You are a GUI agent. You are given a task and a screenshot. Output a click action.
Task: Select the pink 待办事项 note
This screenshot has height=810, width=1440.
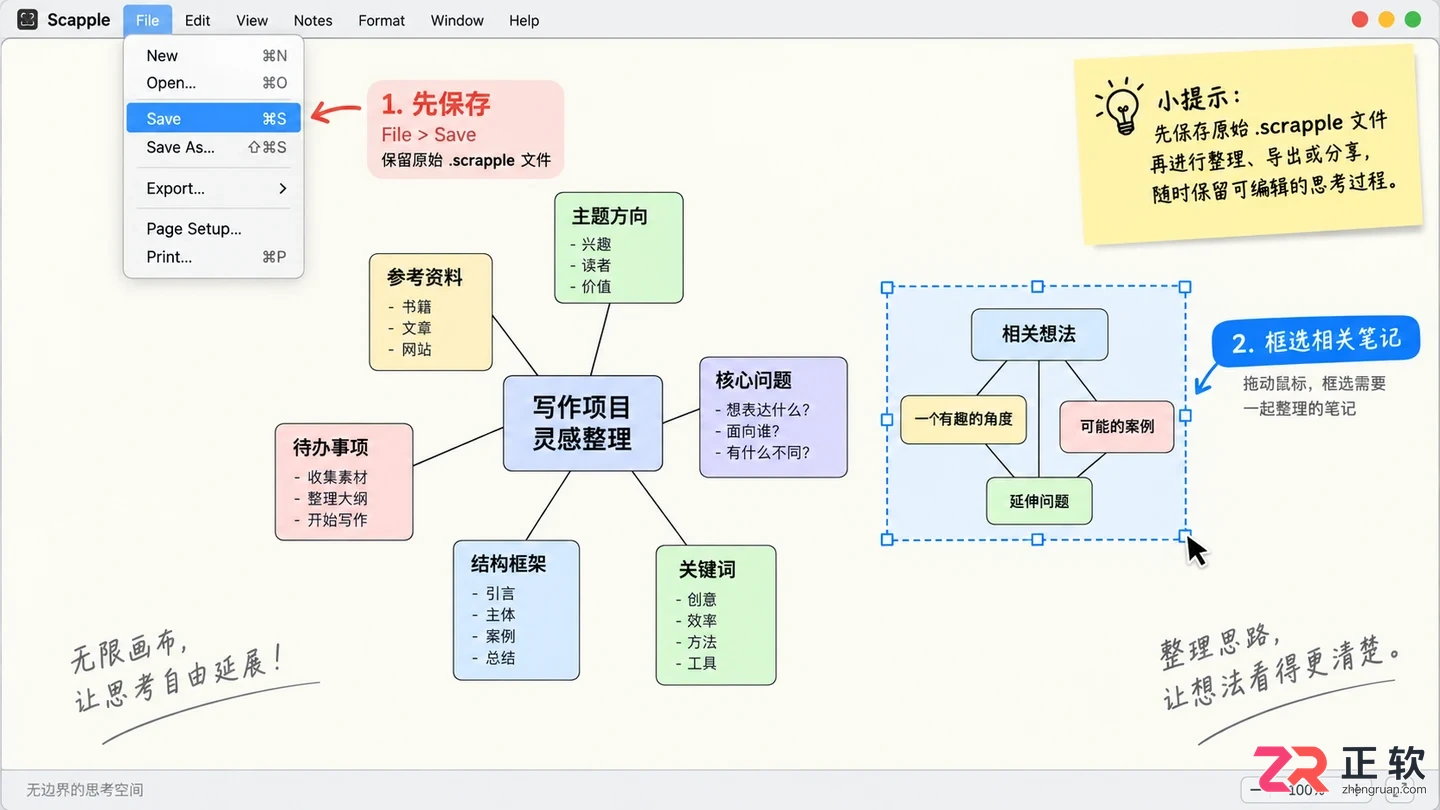(344, 482)
